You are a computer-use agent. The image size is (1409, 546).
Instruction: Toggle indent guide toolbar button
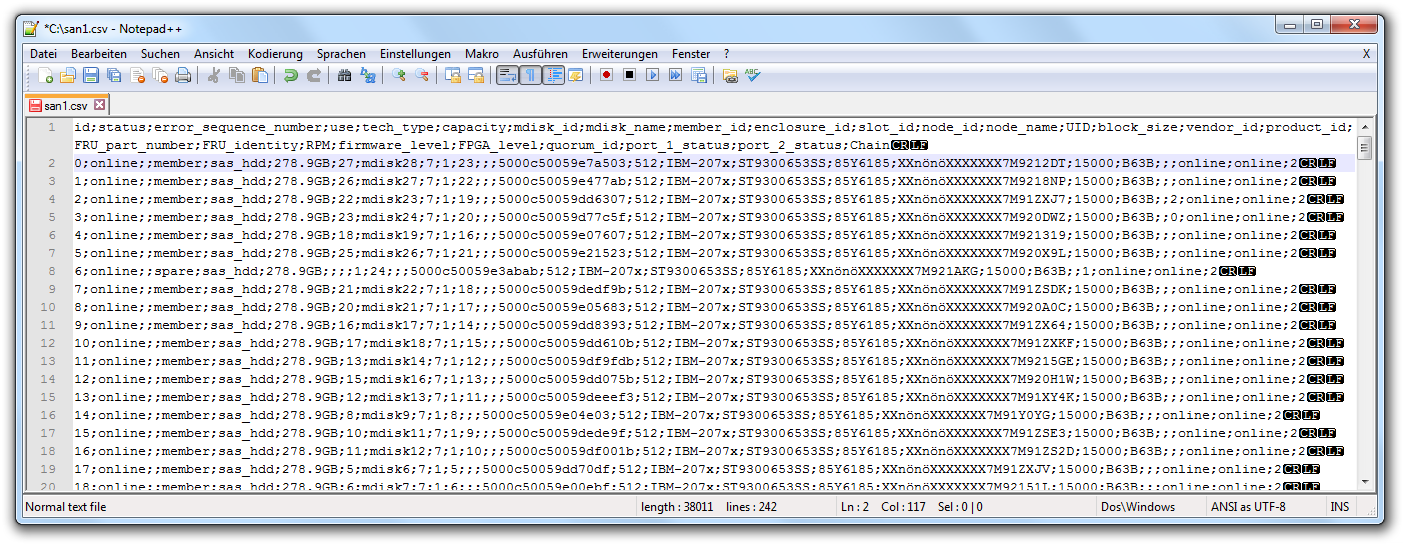(553, 75)
